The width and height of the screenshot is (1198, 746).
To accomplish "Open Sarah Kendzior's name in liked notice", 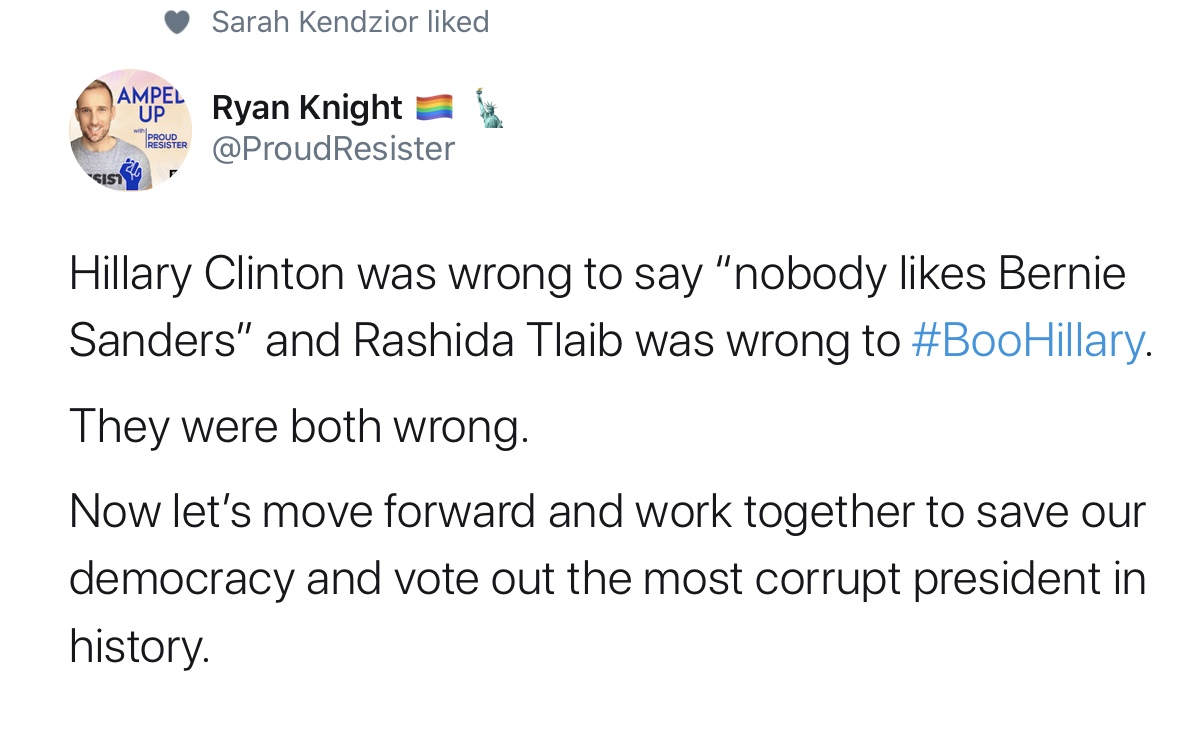I will tap(315, 22).
